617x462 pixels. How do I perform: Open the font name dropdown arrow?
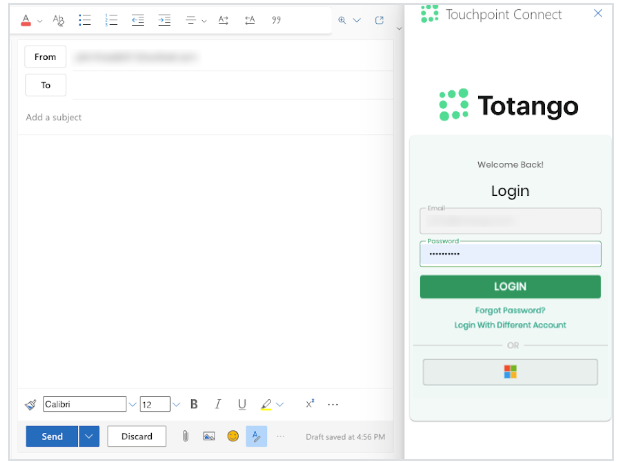(133, 405)
